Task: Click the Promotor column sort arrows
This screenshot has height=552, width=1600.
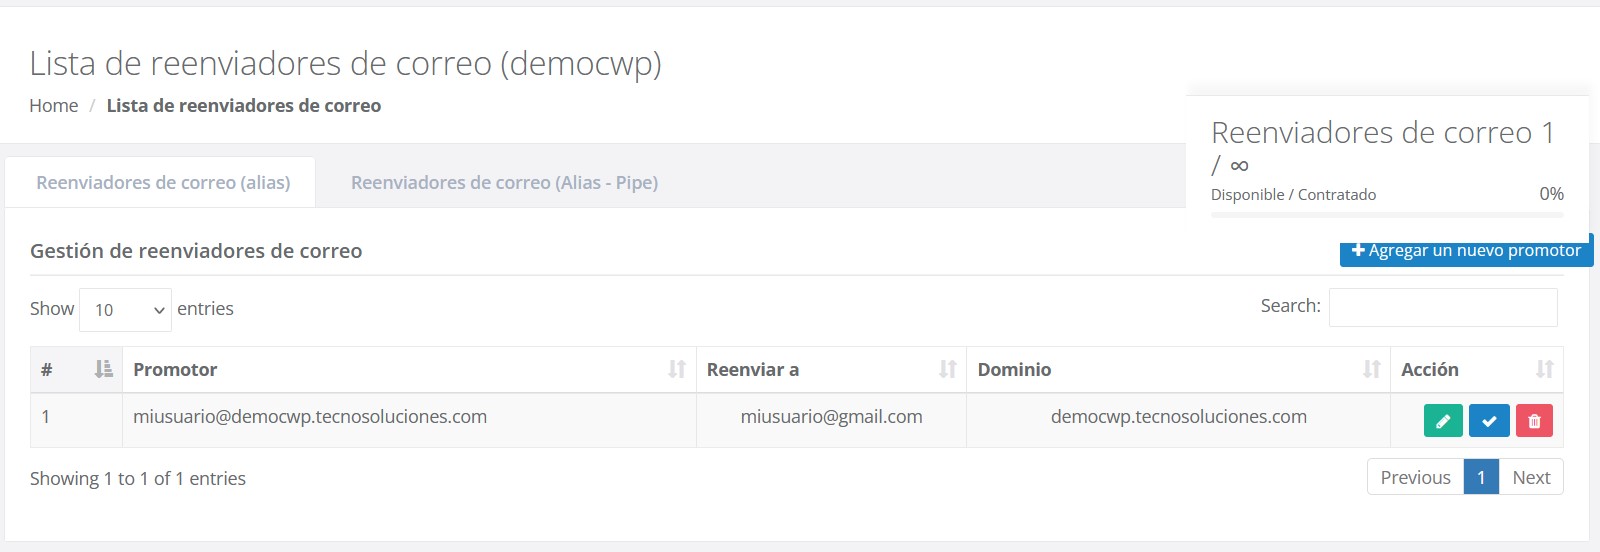Action: (677, 370)
